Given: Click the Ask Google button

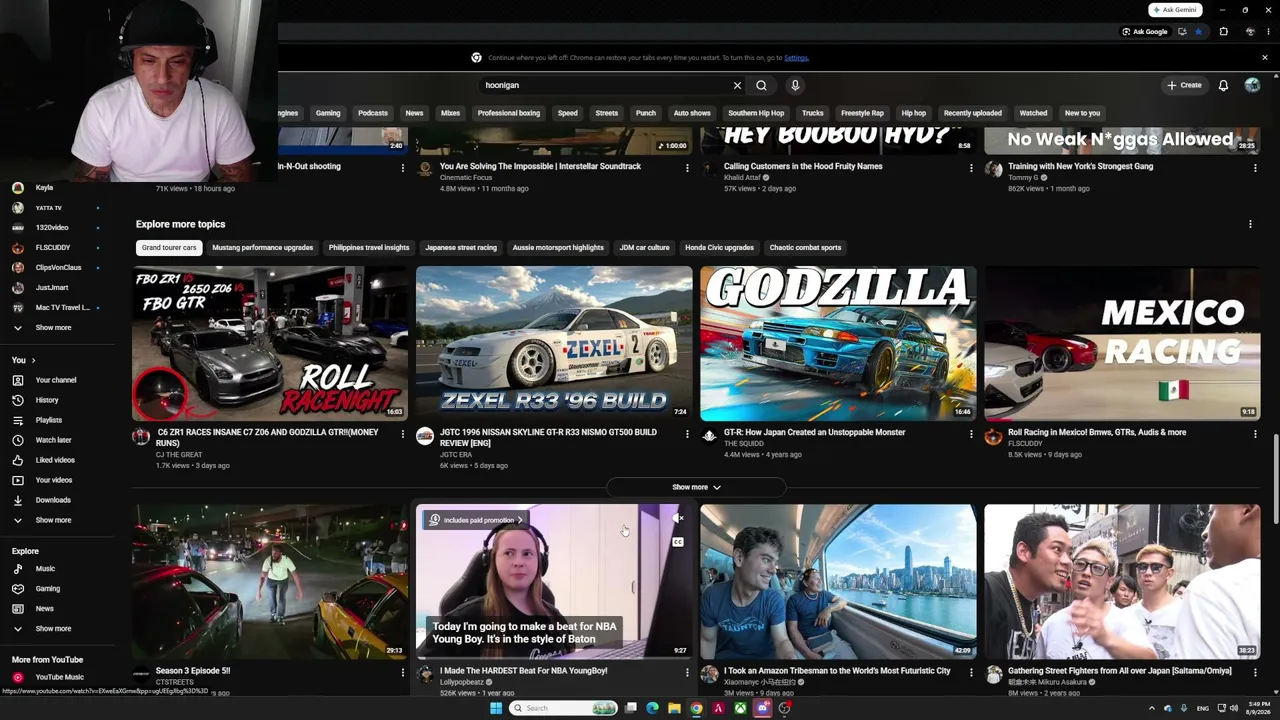Looking at the screenshot, I should tap(1145, 32).
